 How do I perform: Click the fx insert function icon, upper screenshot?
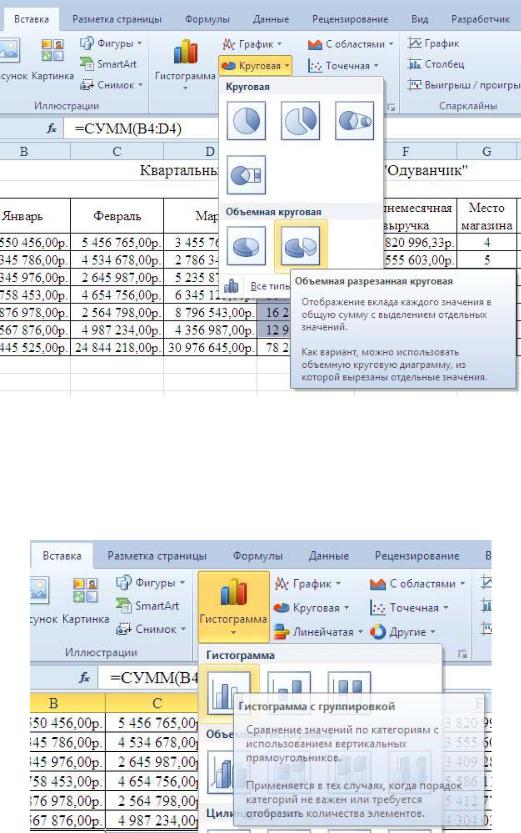coord(51,128)
